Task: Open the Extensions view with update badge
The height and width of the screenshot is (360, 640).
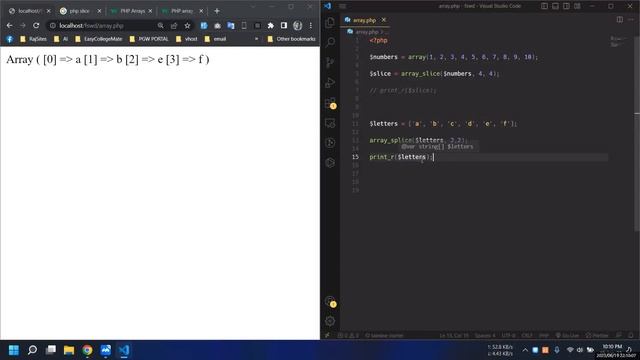Action: pyautogui.click(x=330, y=103)
